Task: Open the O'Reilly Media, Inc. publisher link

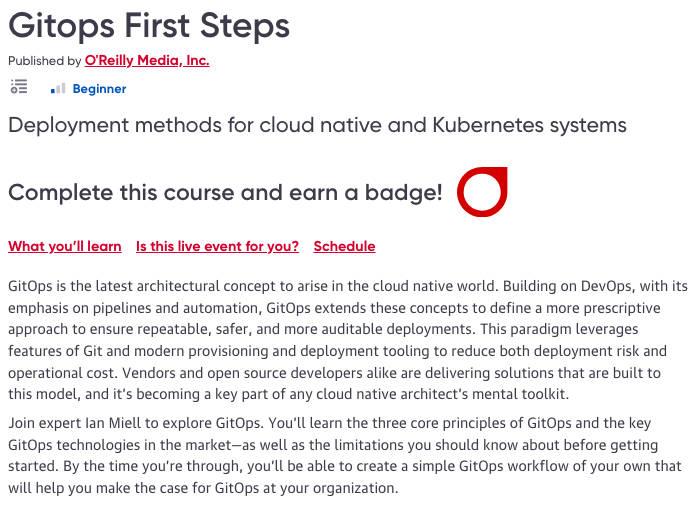Action: point(147,61)
